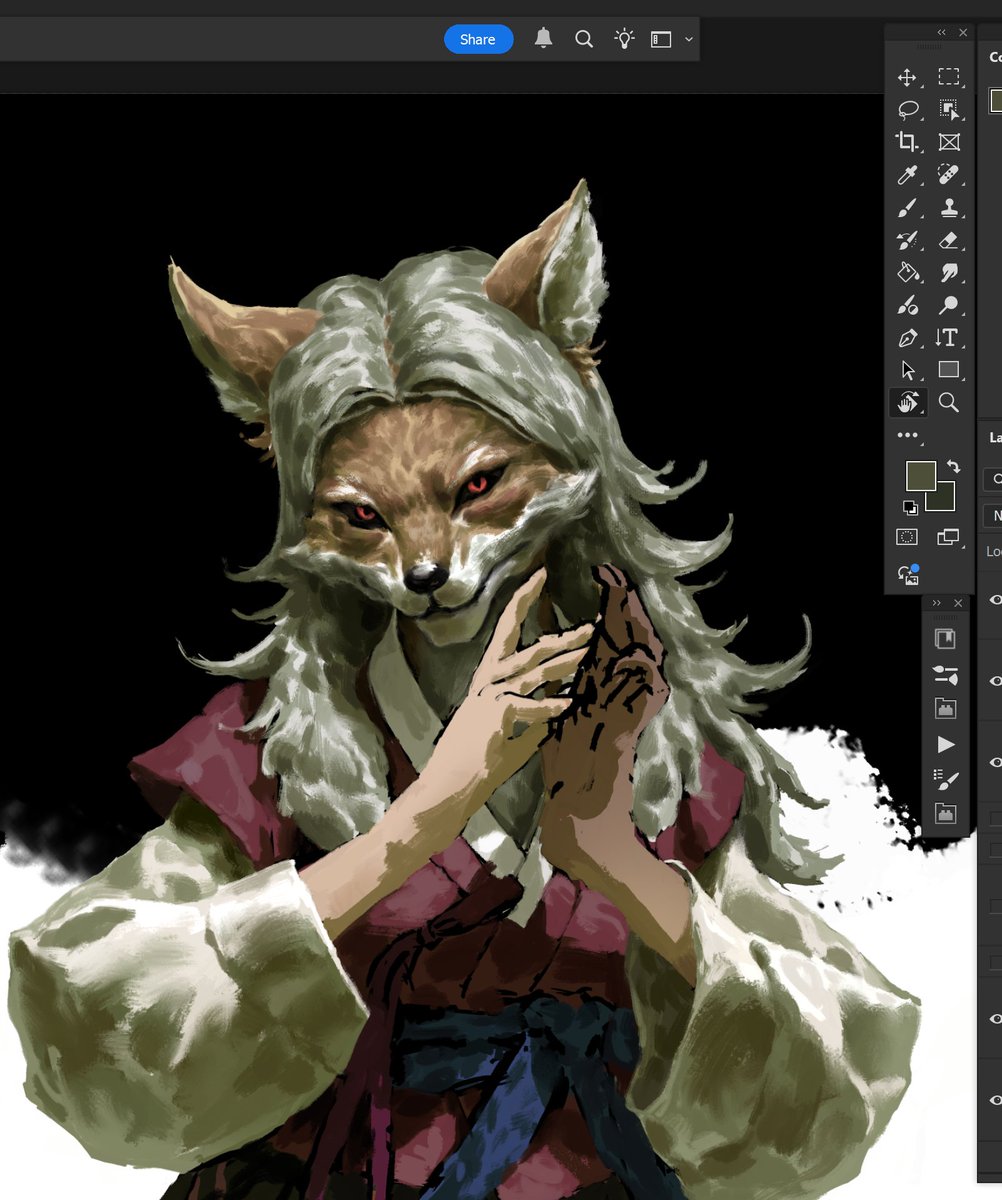Select the History Brush tool

tap(907, 240)
